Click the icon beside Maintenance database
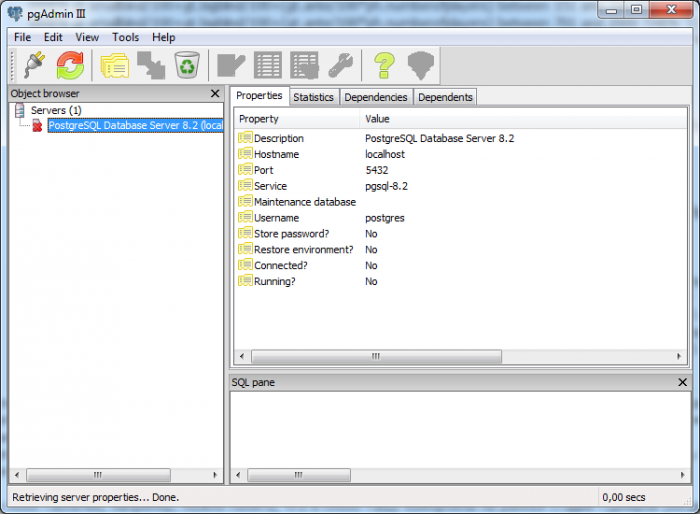 (245, 201)
